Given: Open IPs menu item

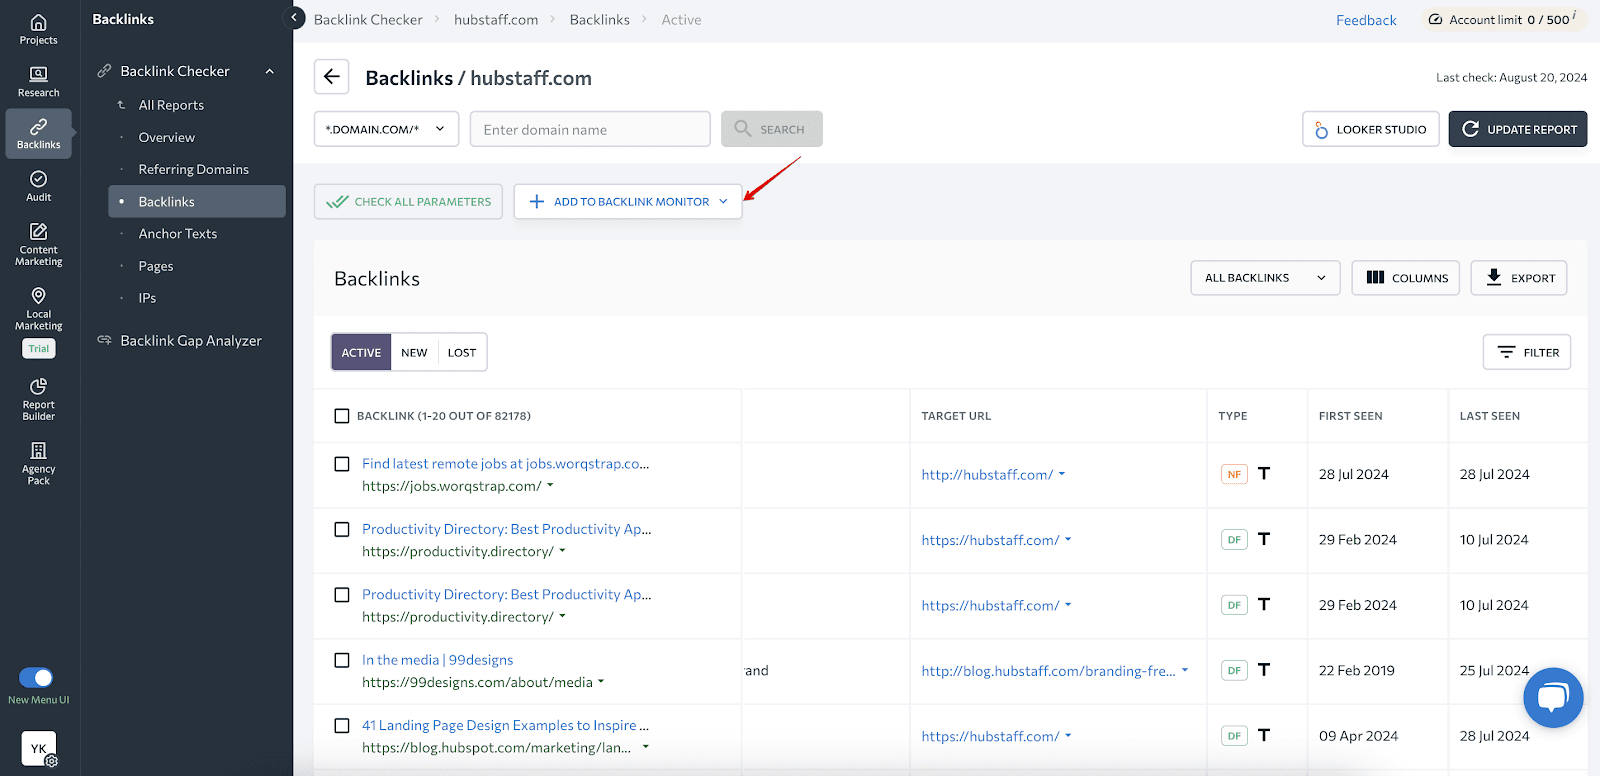Looking at the screenshot, I should pyautogui.click(x=147, y=298).
